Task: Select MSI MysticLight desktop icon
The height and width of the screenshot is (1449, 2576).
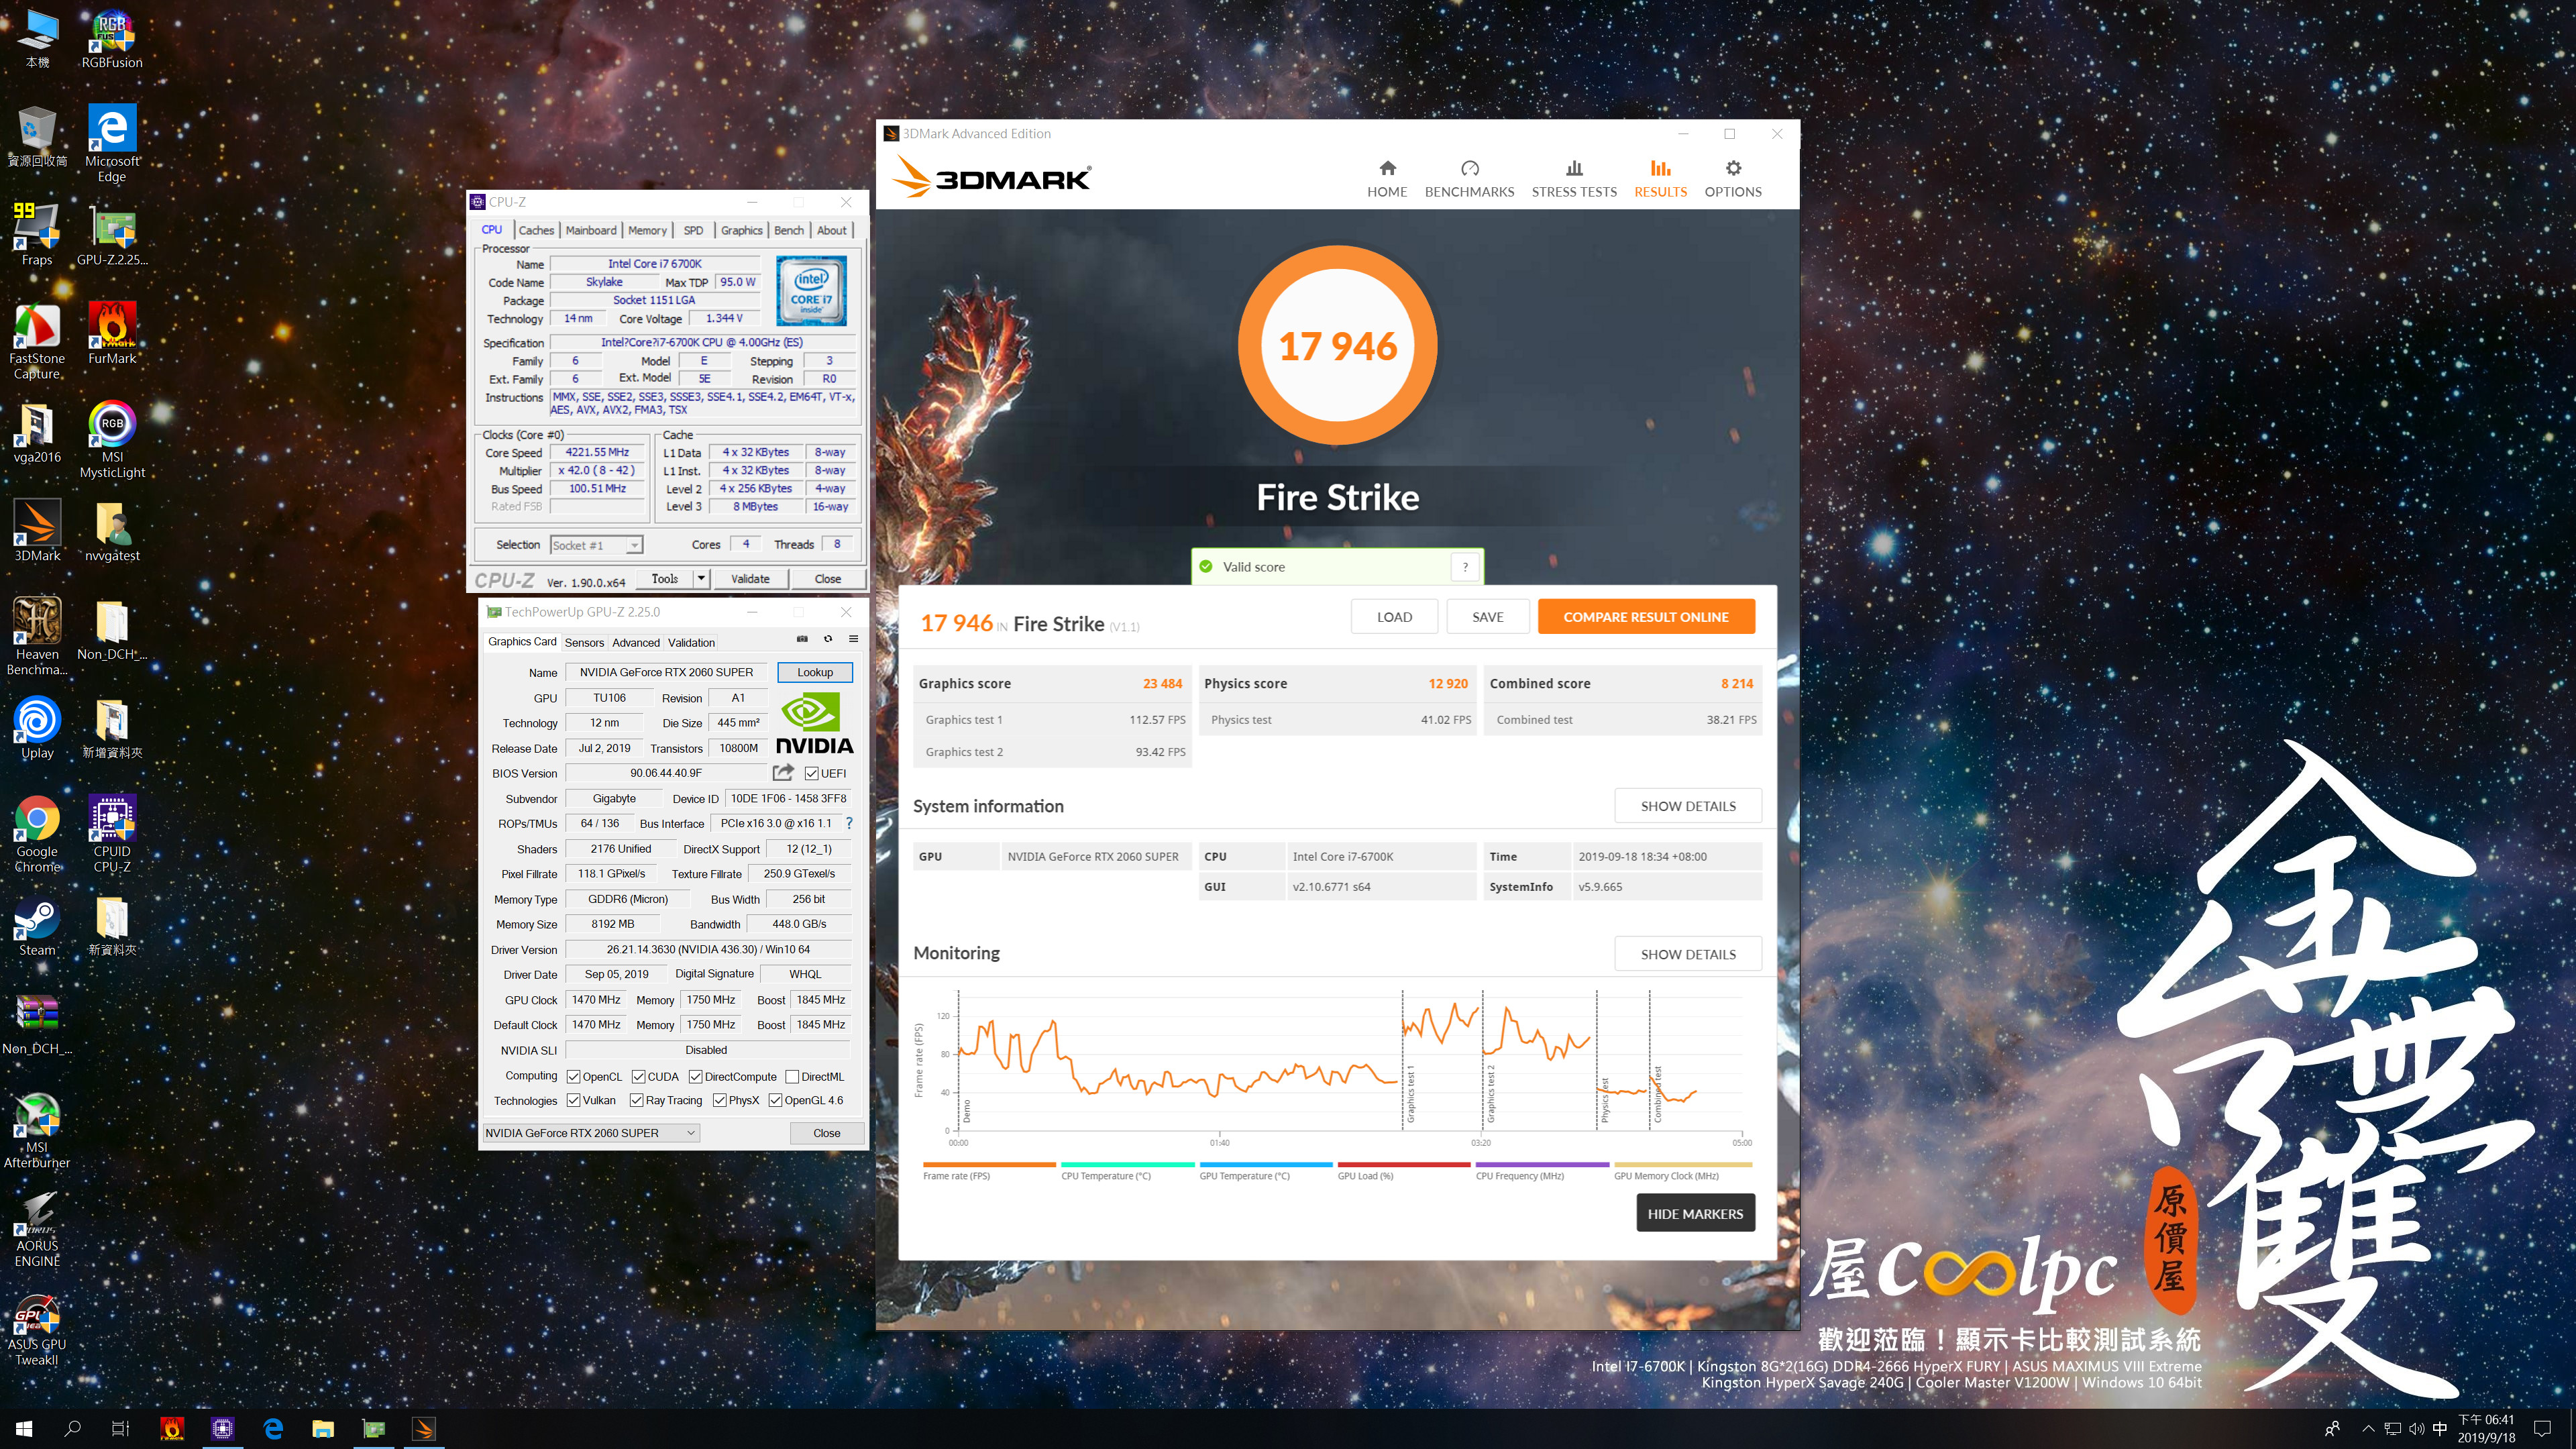Action: 112,439
